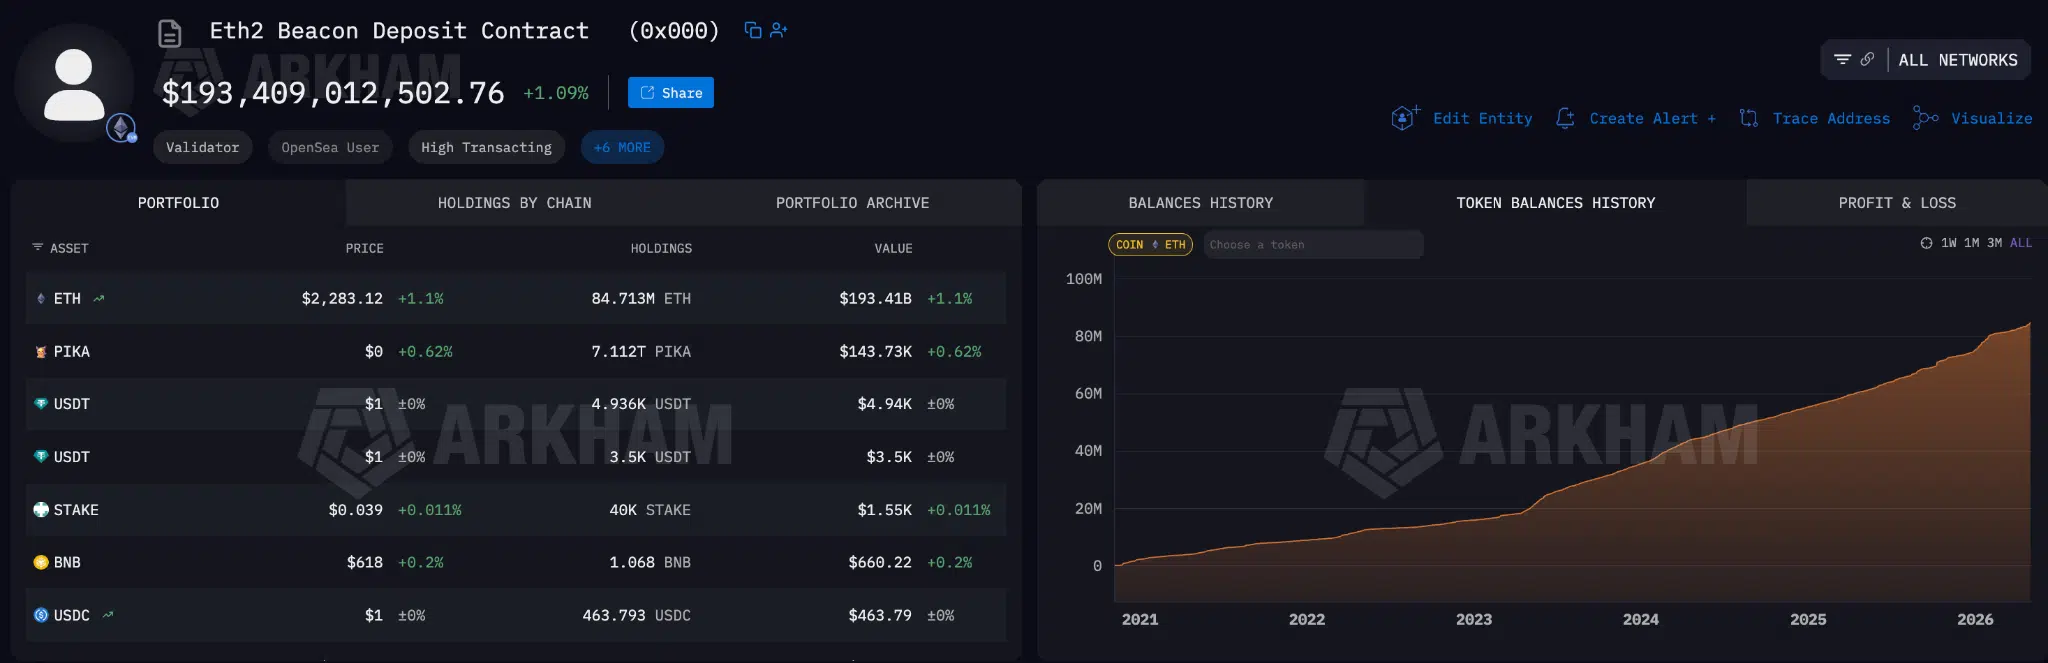Image resolution: width=2048 pixels, height=663 pixels.
Task: Click the ETH token icon in asset list
Action: click(41, 298)
